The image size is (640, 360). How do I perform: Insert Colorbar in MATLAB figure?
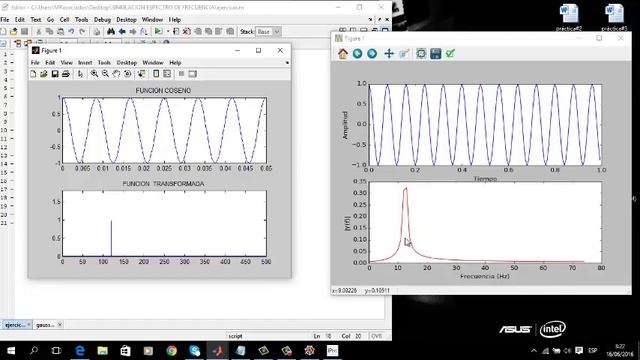tap(156, 74)
